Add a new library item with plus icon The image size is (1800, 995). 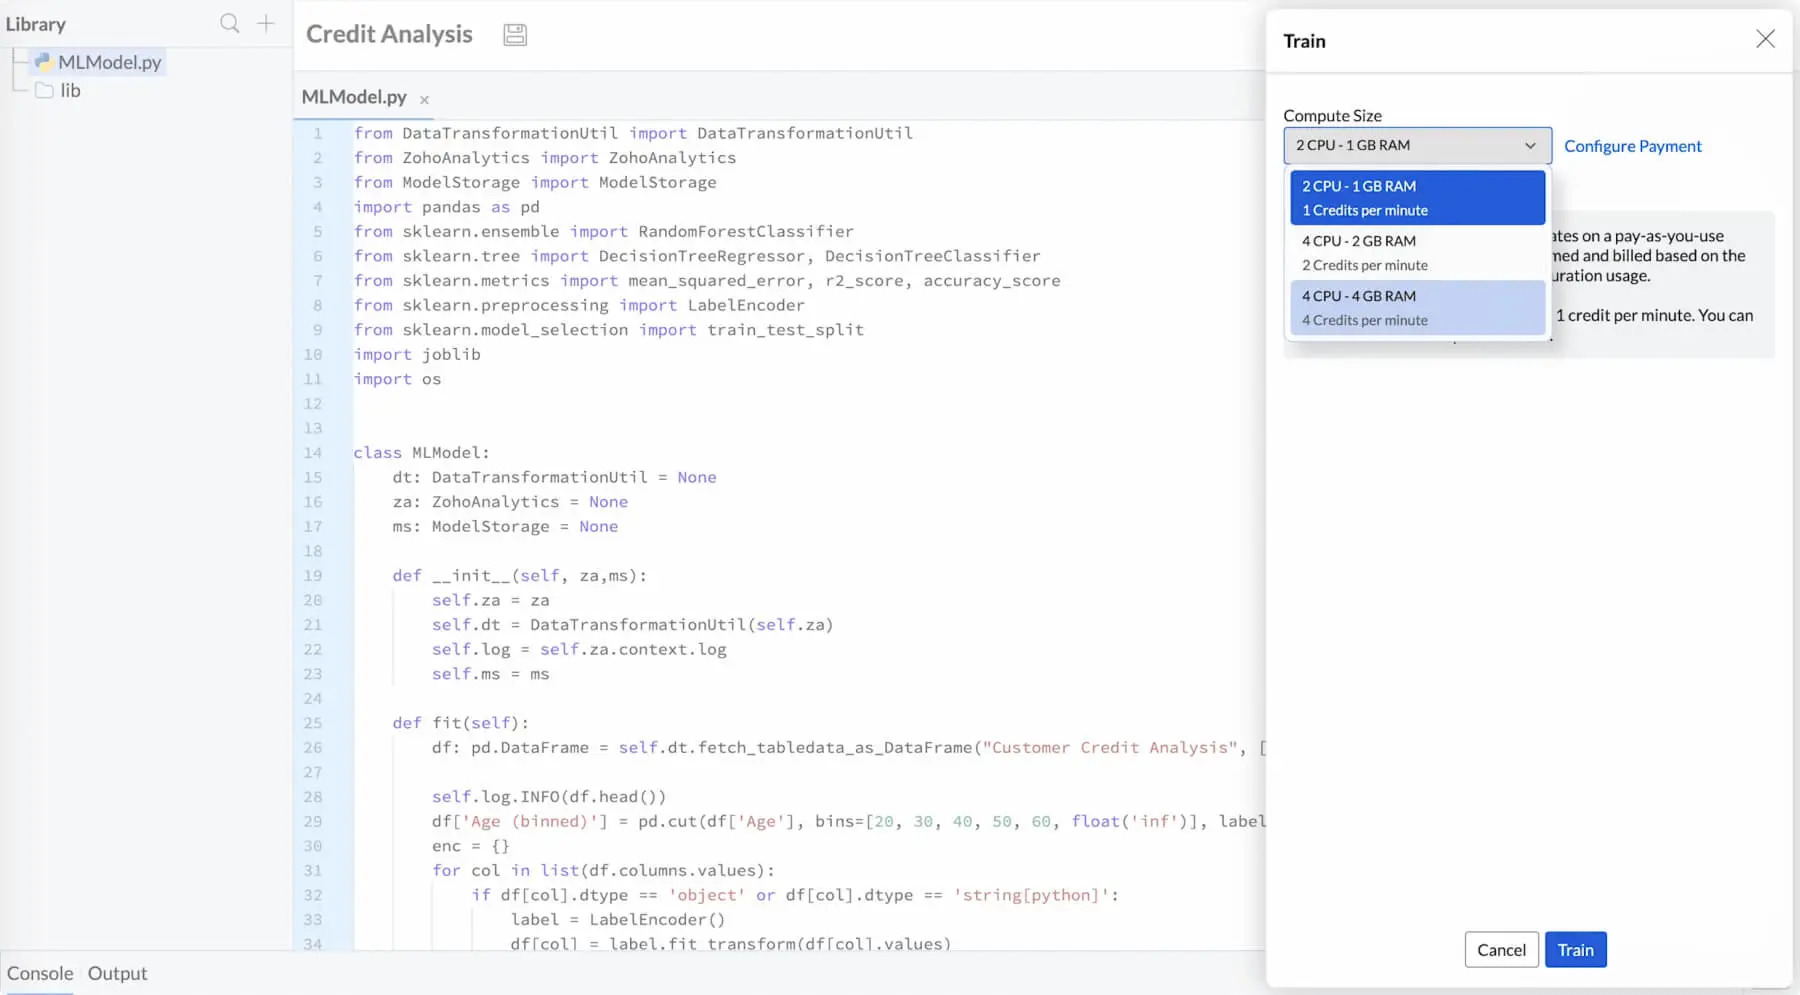point(266,23)
